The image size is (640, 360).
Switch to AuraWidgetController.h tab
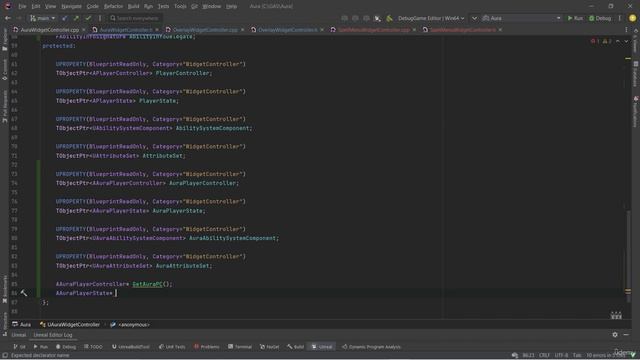[122, 30]
